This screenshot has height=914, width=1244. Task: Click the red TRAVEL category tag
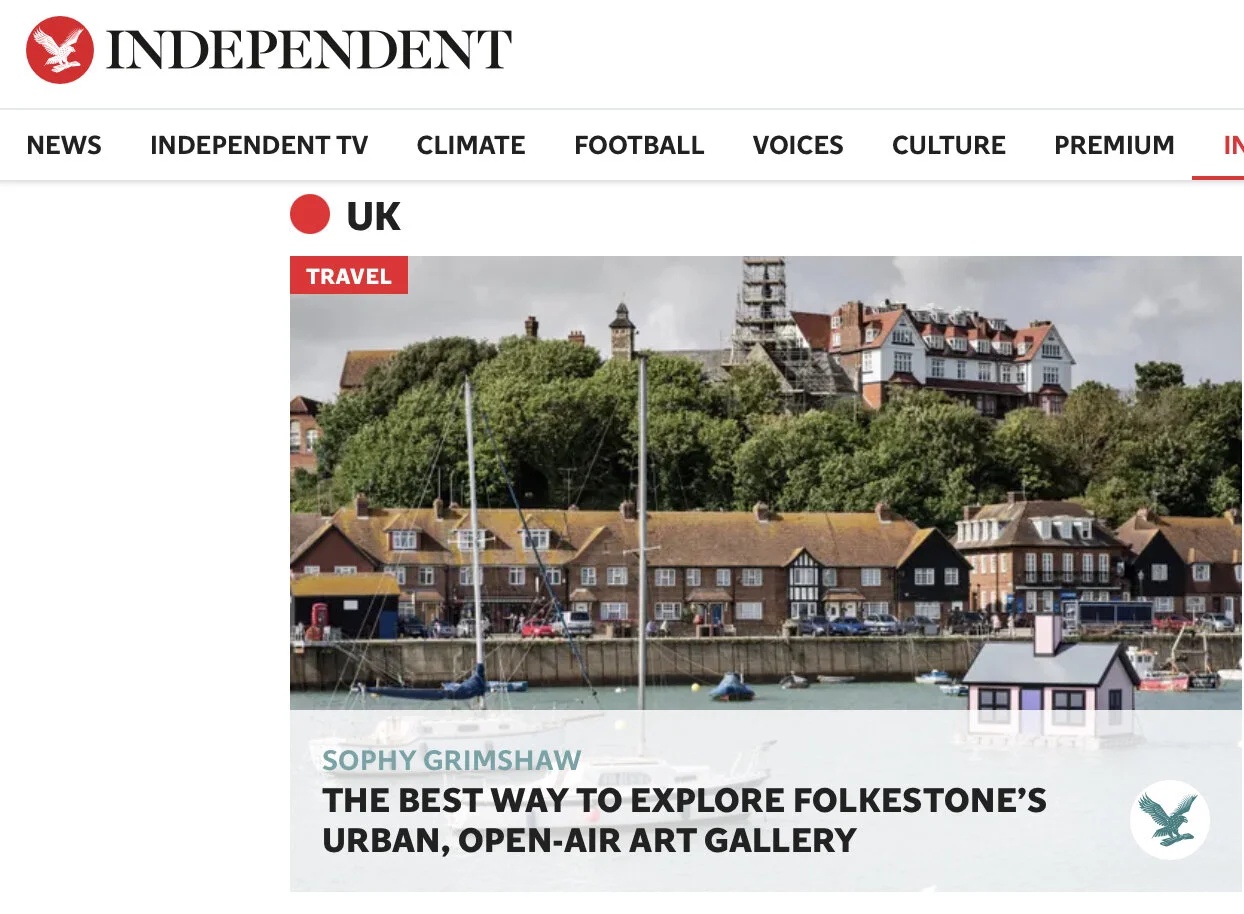349,275
